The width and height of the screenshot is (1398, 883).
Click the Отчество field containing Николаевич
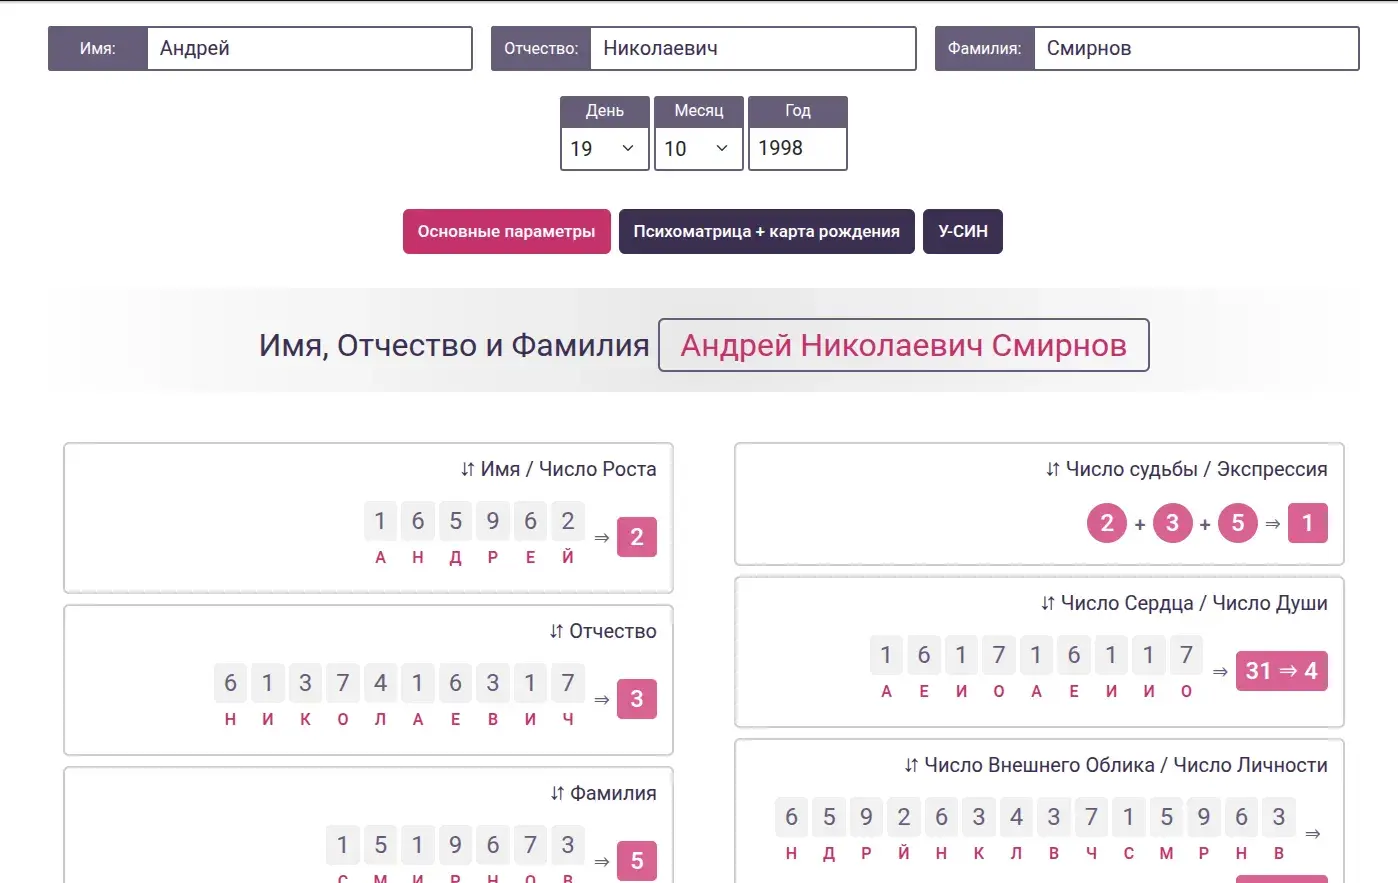click(x=752, y=48)
